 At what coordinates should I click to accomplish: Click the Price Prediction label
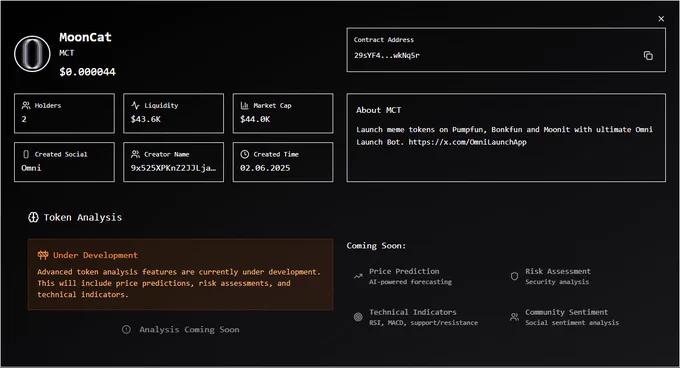point(404,271)
